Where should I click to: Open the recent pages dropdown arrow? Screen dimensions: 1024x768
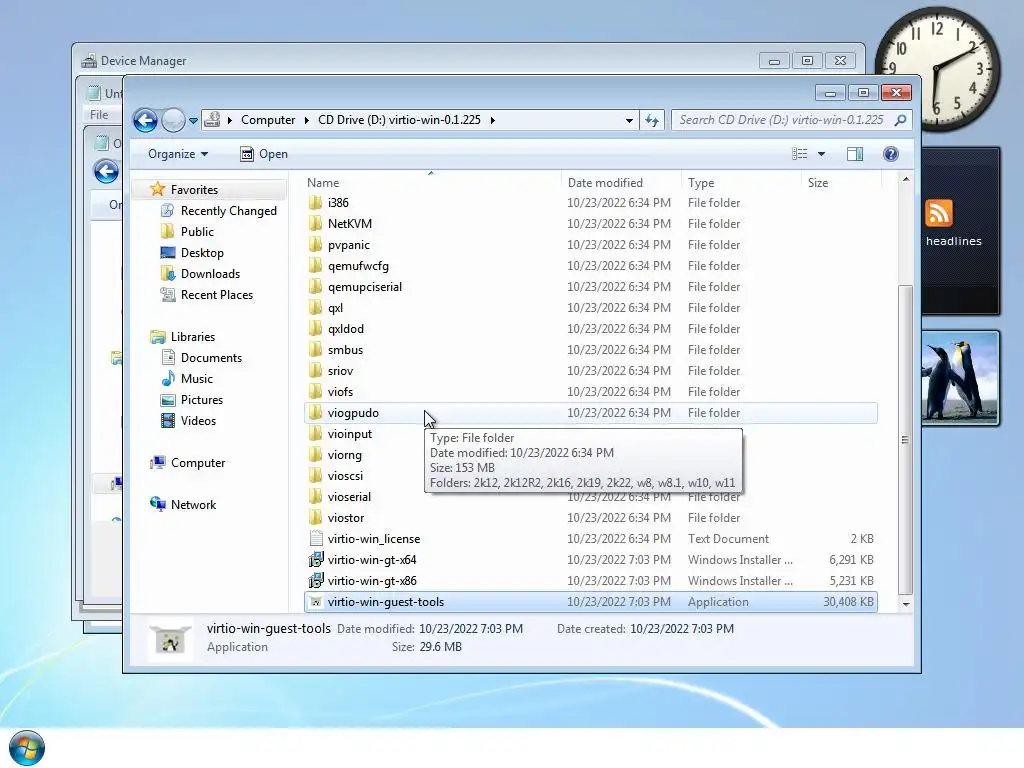click(x=193, y=120)
